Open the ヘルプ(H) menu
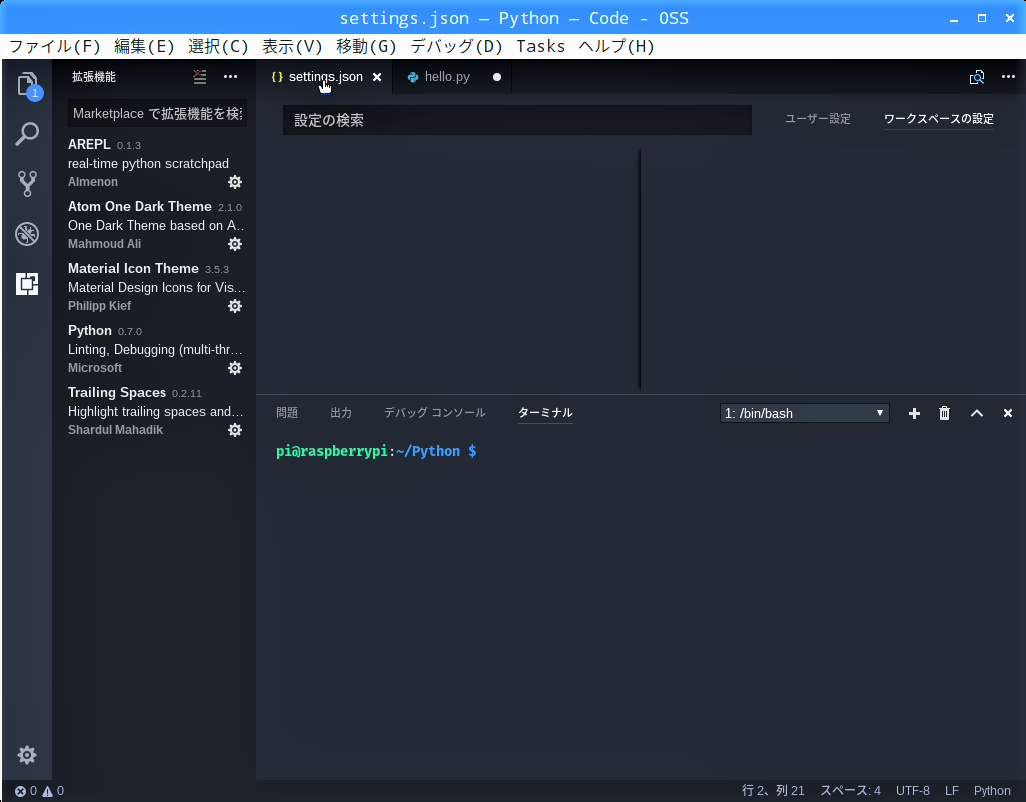 point(616,46)
